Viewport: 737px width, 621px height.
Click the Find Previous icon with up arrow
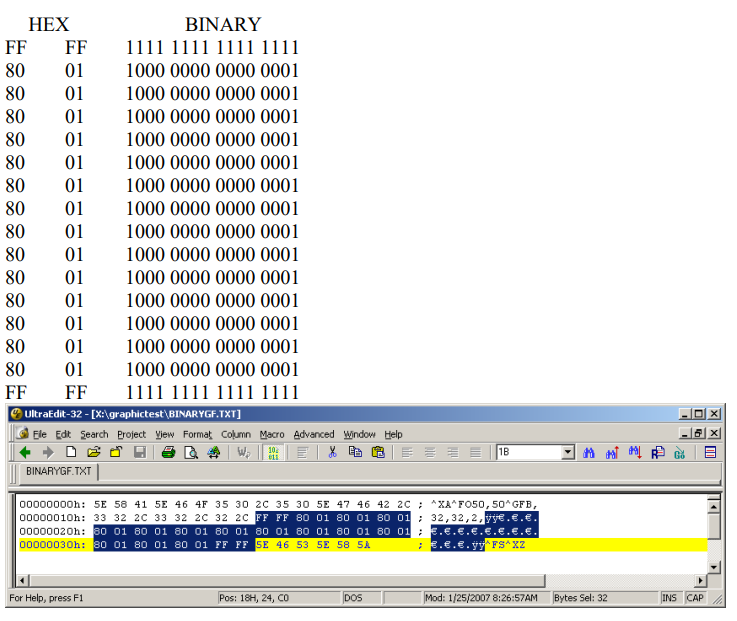click(612, 453)
